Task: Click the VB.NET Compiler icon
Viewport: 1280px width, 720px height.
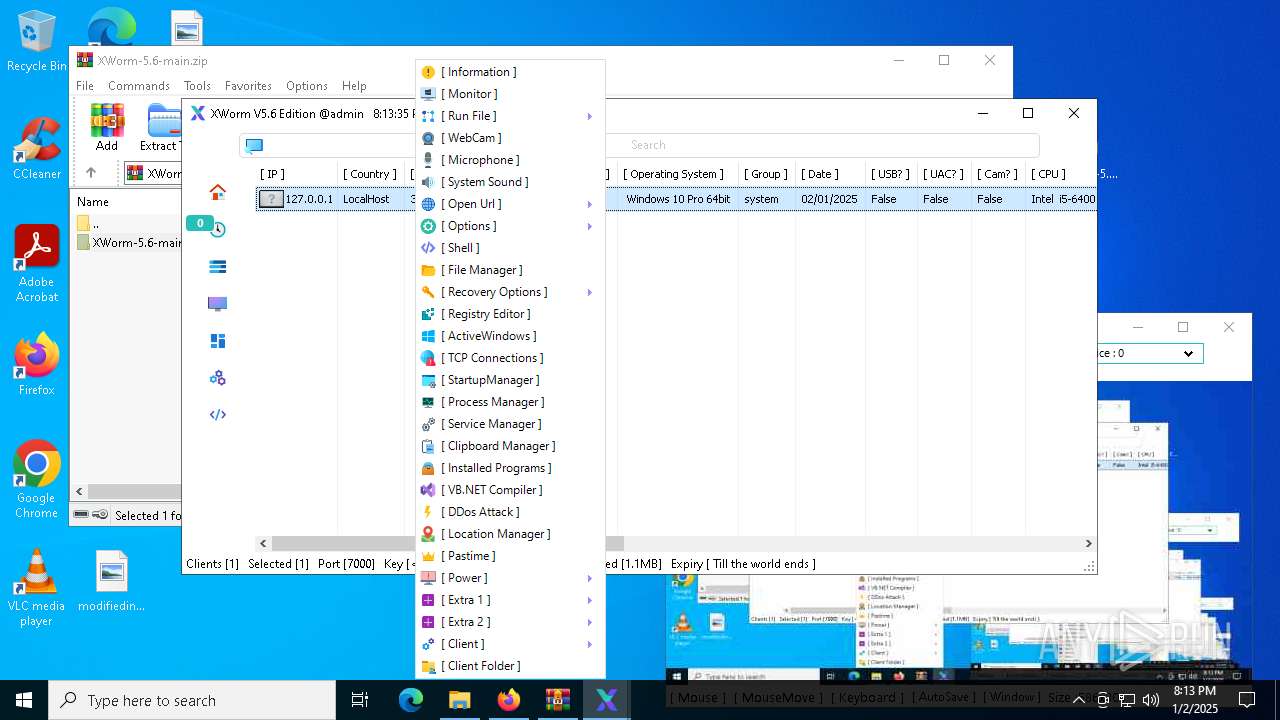Action: pos(428,490)
